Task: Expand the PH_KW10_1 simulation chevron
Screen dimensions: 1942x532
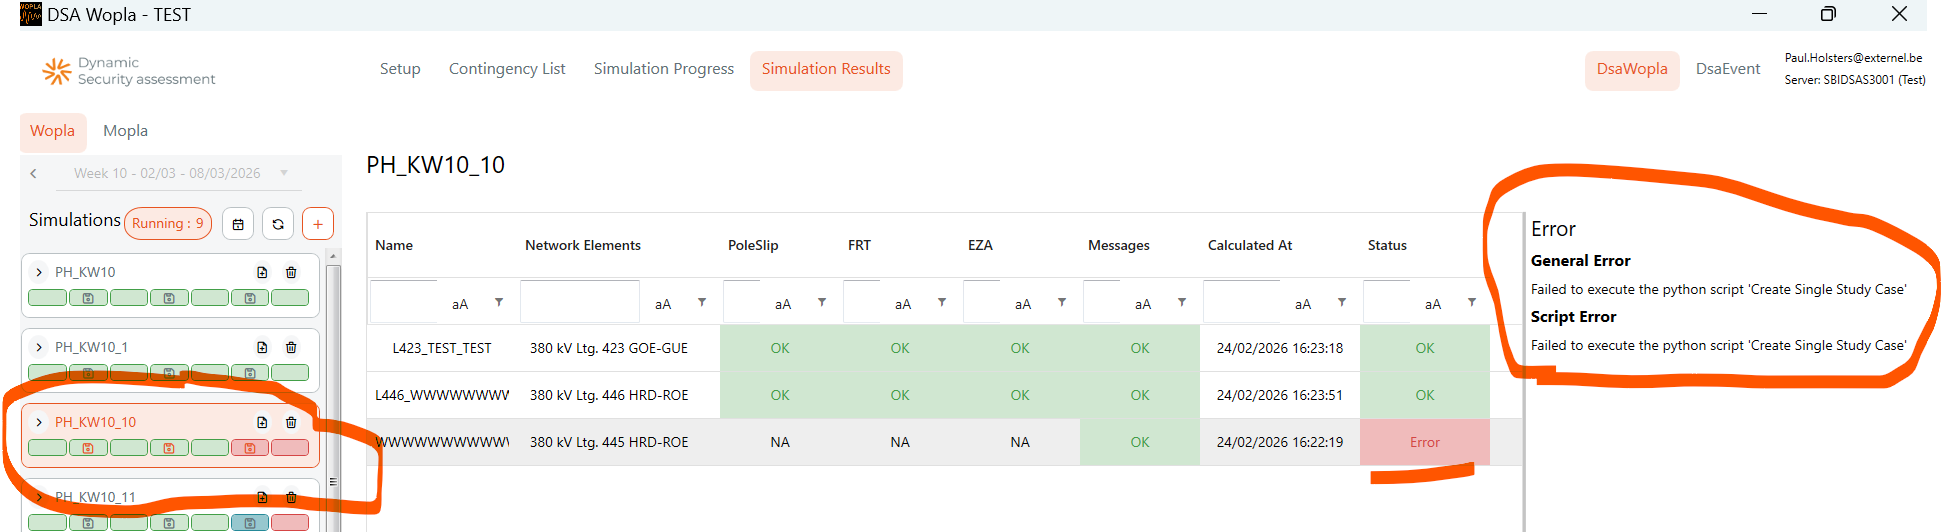Action: [39, 347]
